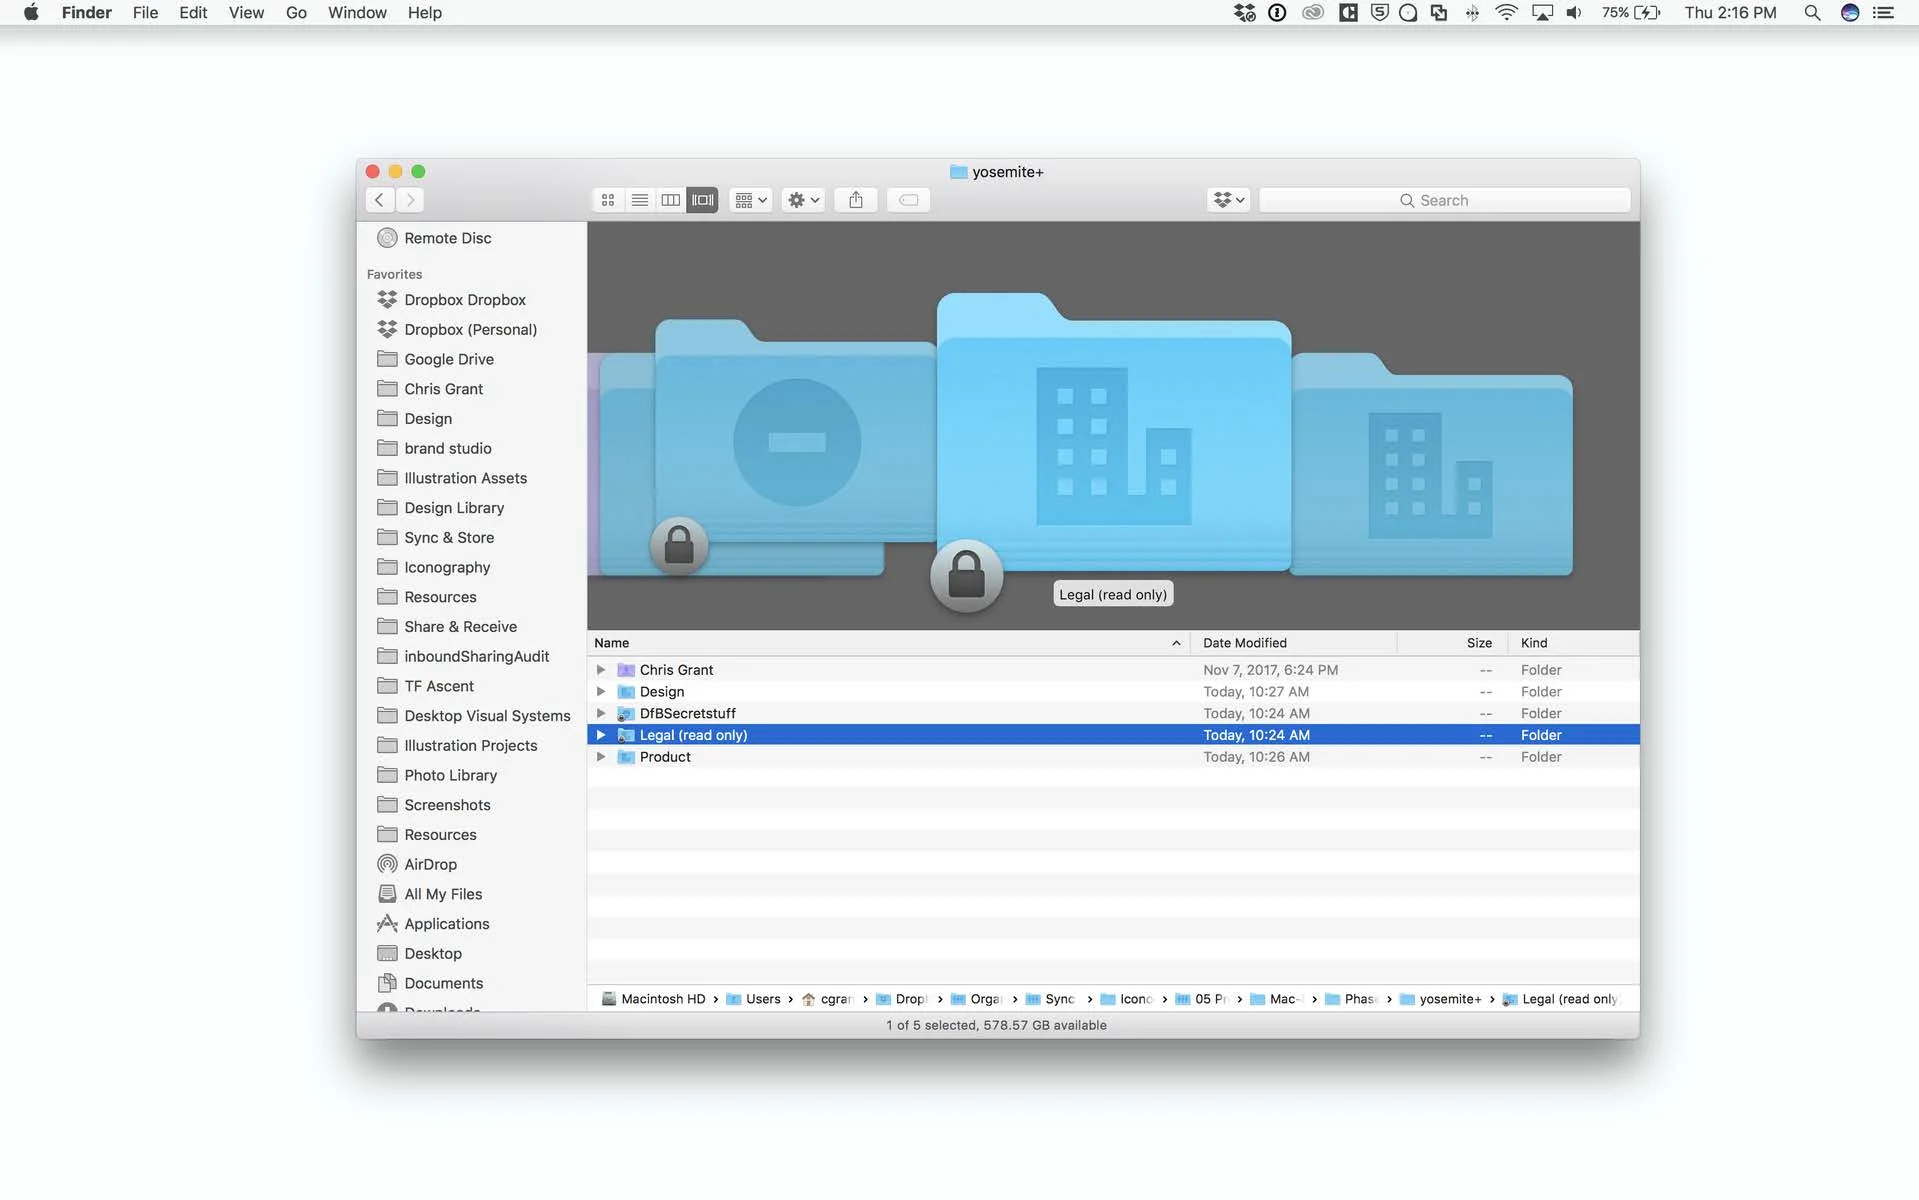Select the DfBSecretstuff folder in list
Image resolution: width=1919 pixels, height=1200 pixels.
tap(1113, 714)
